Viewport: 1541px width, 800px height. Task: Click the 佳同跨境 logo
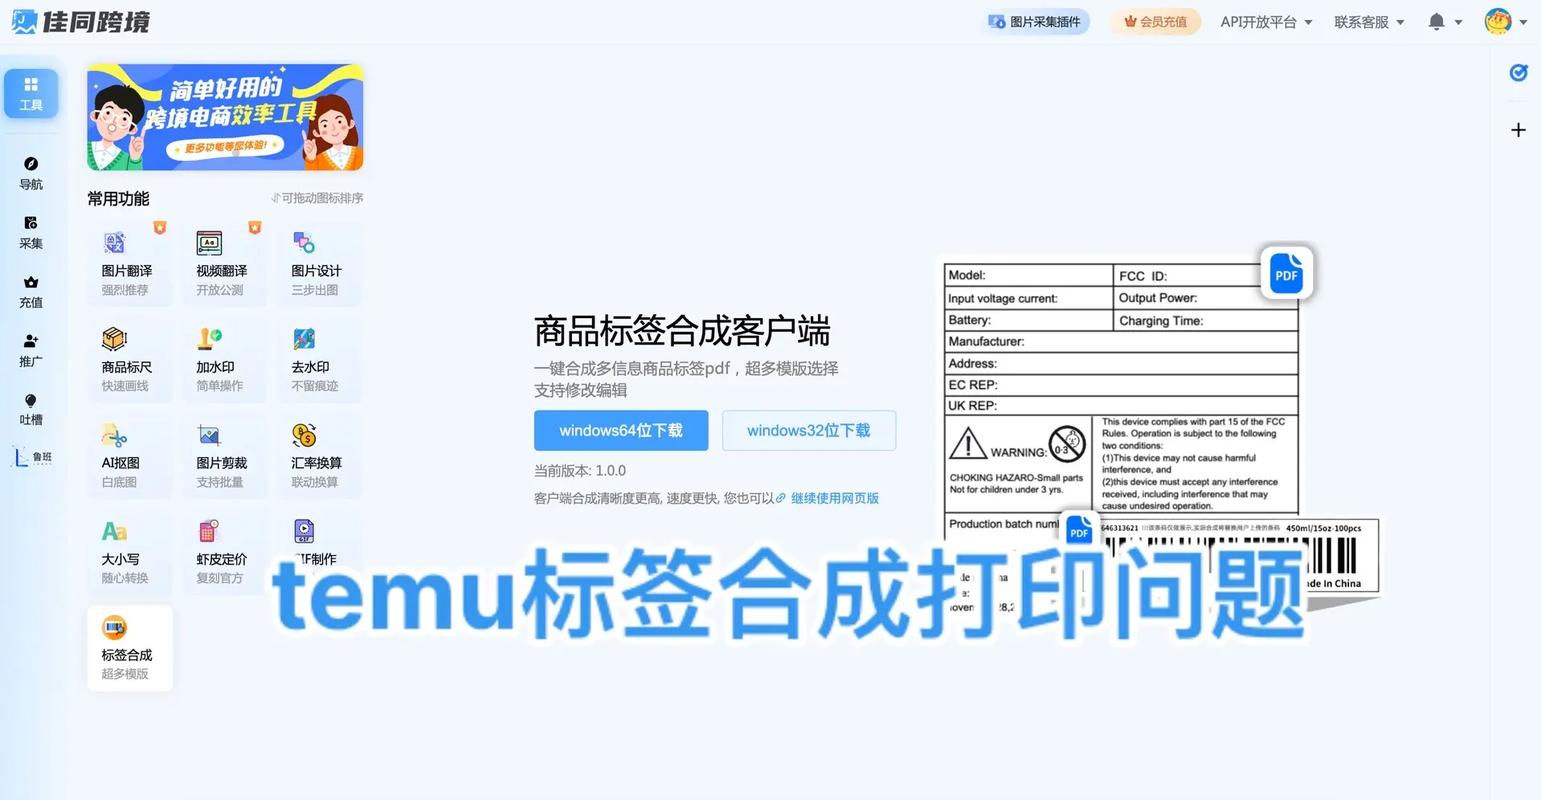[x=80, y=21]
